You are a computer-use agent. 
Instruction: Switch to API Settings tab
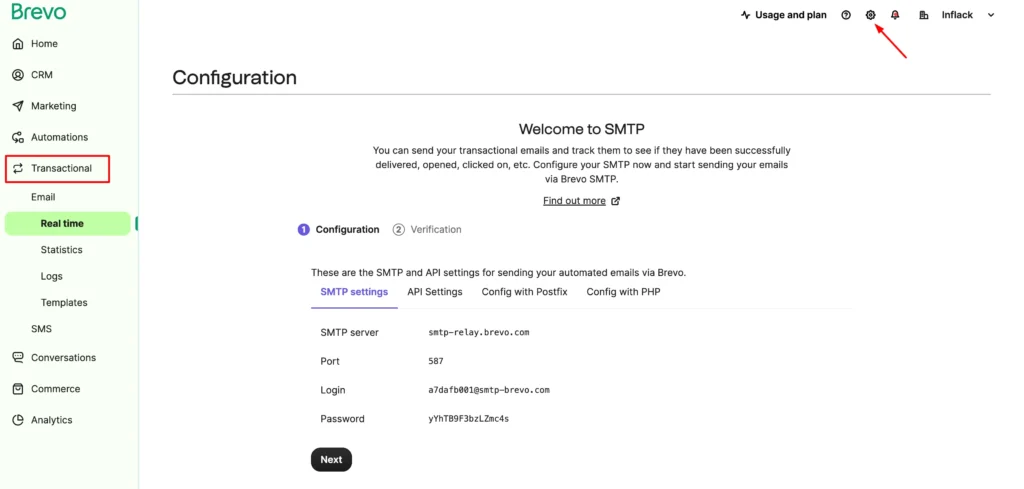435,292
